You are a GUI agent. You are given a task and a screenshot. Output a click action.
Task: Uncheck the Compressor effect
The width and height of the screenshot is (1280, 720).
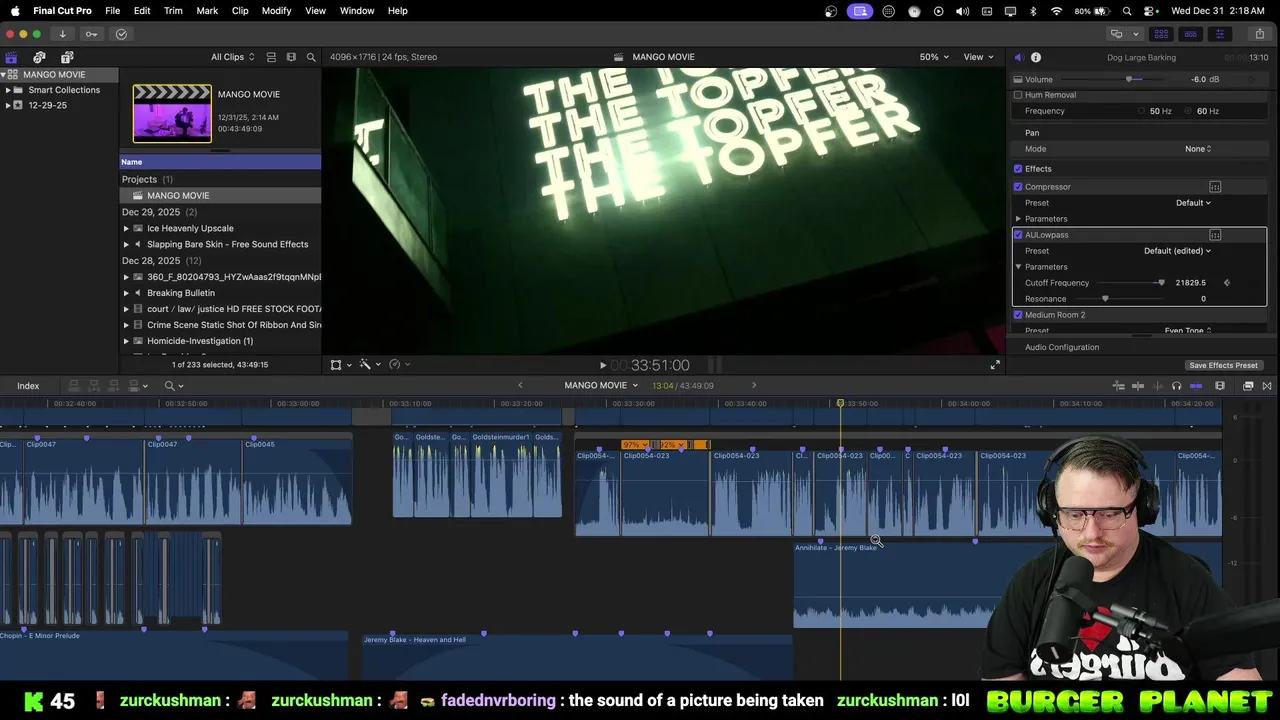[1018, 187]
